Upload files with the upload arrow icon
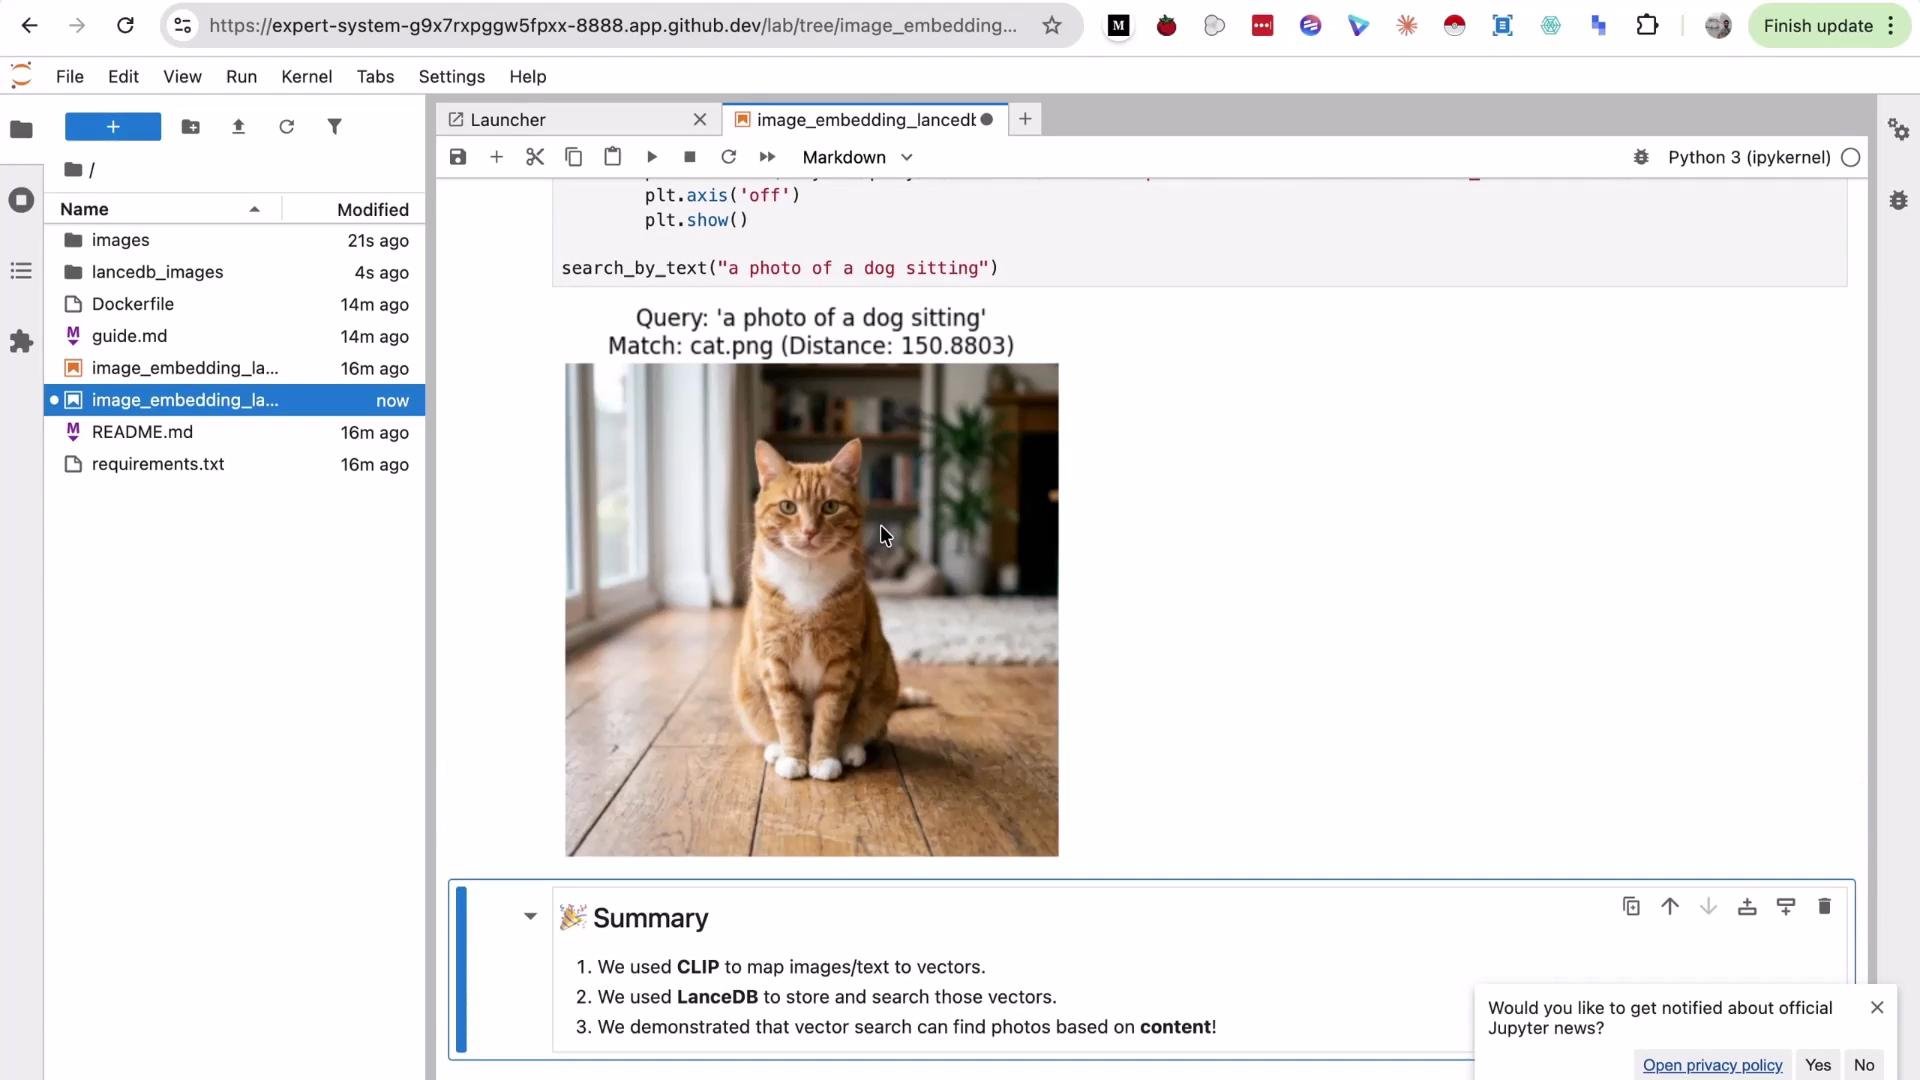 point(238,127)
